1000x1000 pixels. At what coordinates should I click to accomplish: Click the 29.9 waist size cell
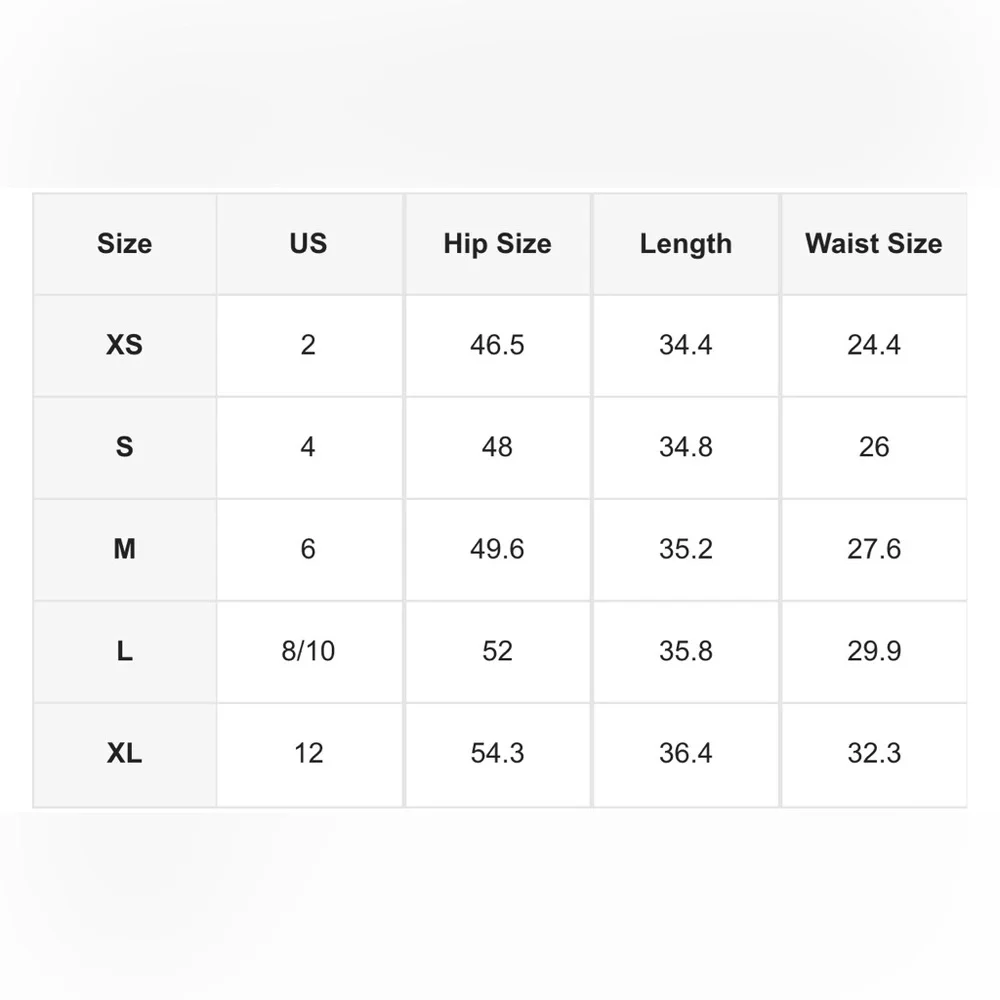tap(873, 651)
